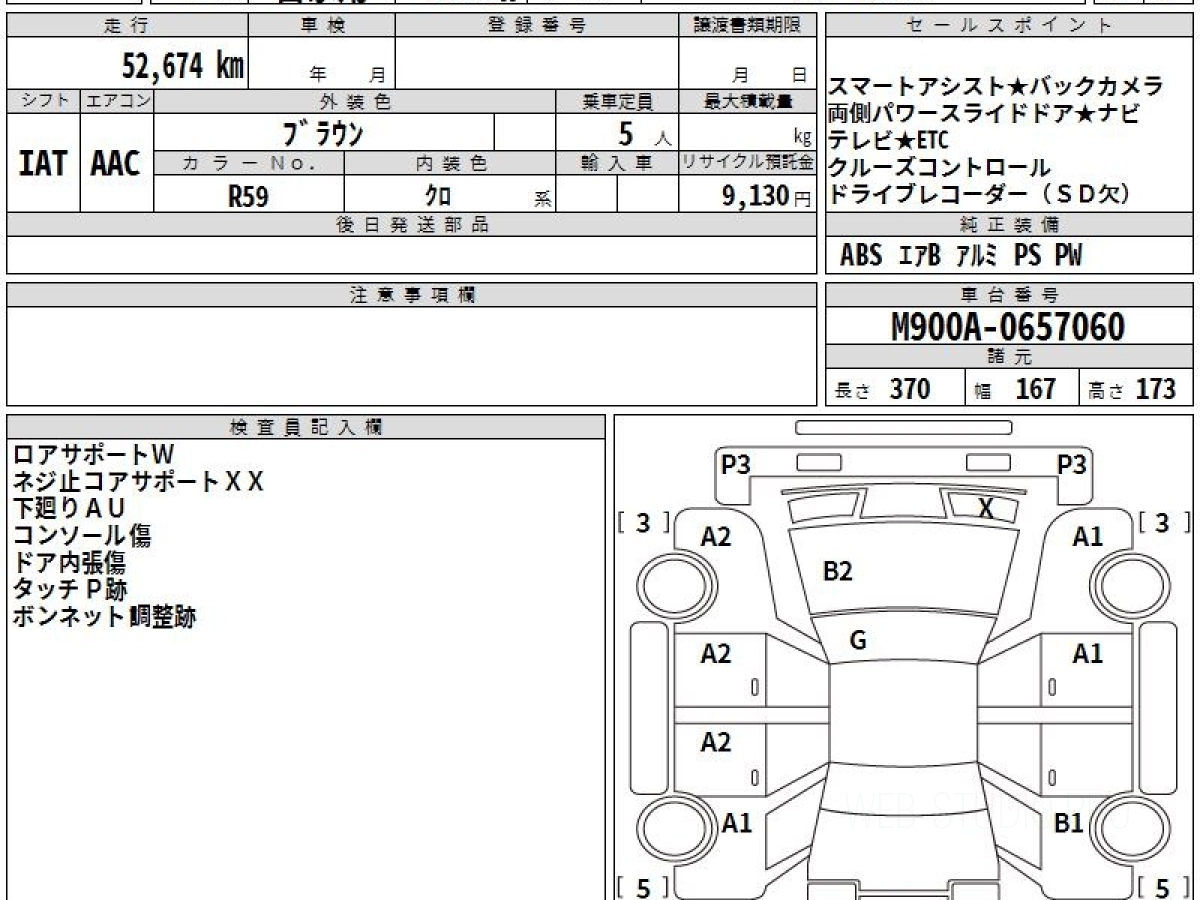Select the note 下廻りAU
This screenshot has height=900, width=1200.
[x=69, y=509]
